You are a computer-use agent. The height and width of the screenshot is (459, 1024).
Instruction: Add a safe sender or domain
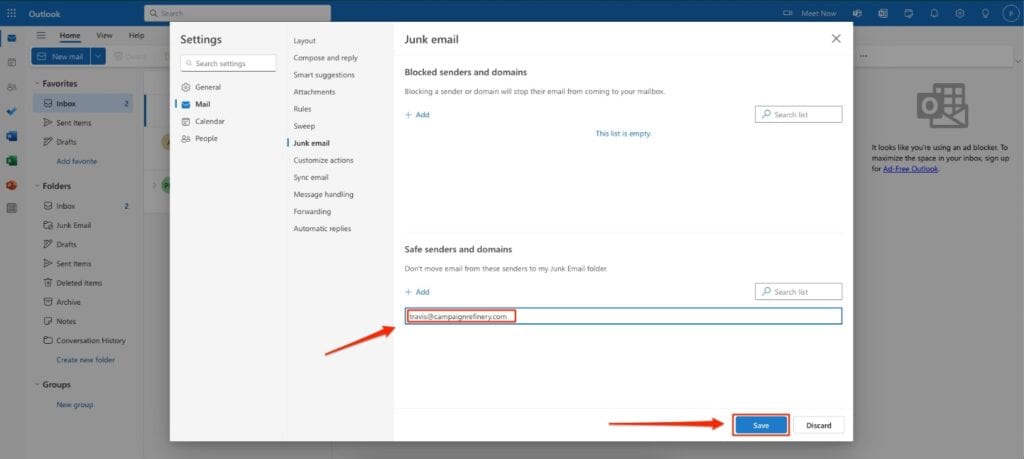[417, 293]
